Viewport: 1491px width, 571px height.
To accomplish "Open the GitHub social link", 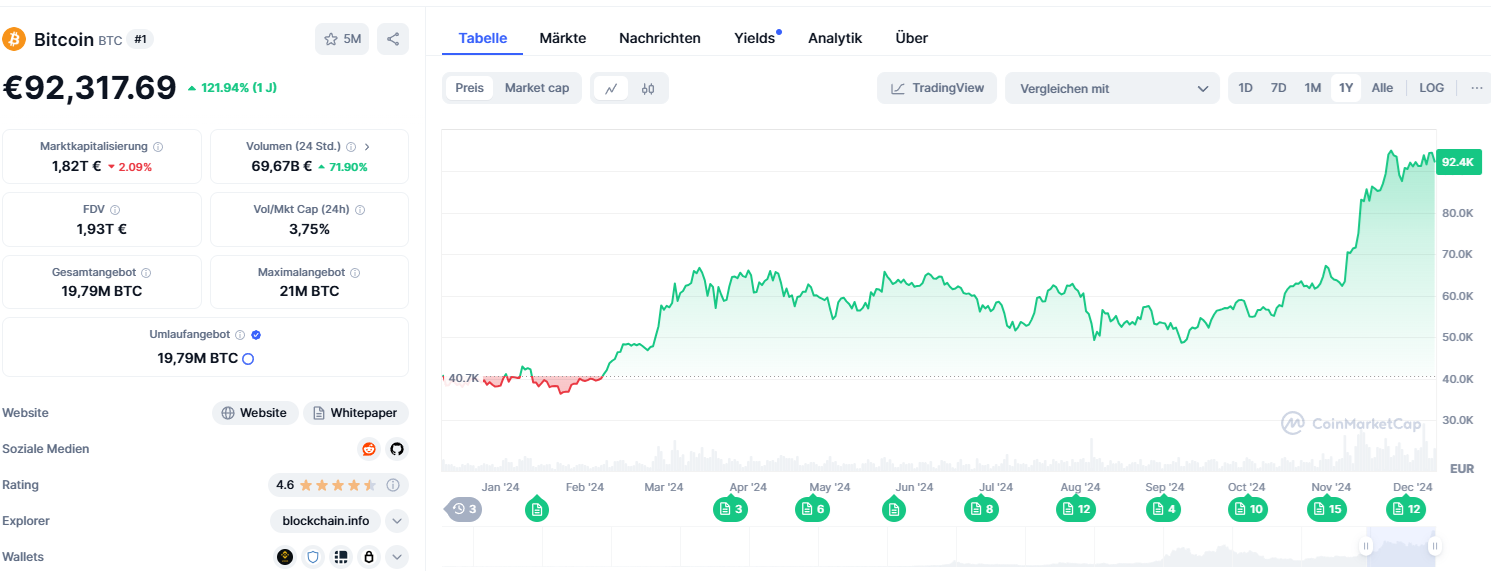I will [396, 449].
